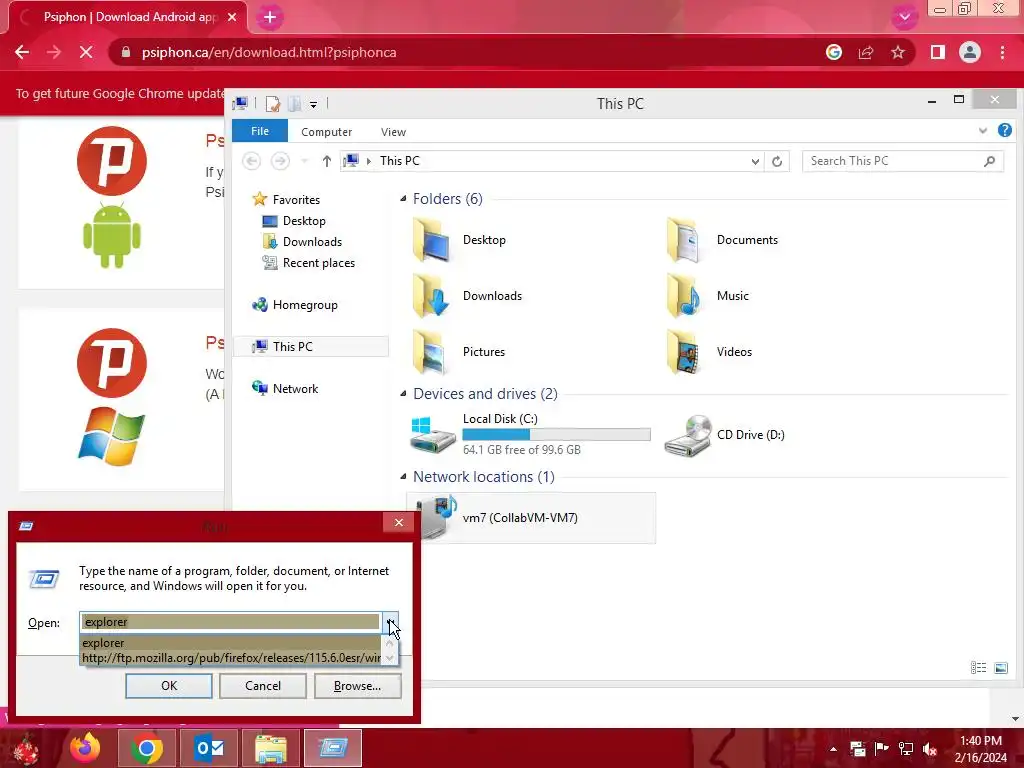Select Local Disk (C:) drive
Viewport: 1024px width, 768px height.
pos(530,434)
